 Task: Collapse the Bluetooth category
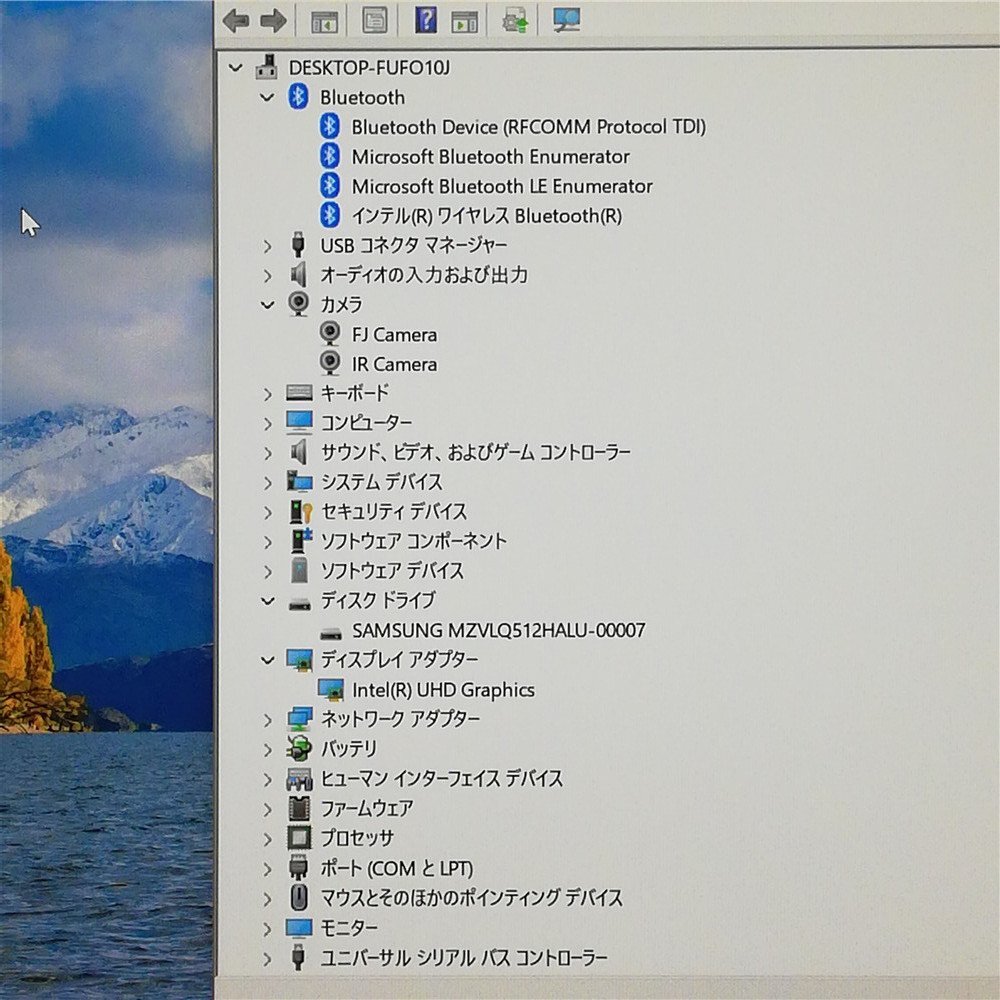268,97
